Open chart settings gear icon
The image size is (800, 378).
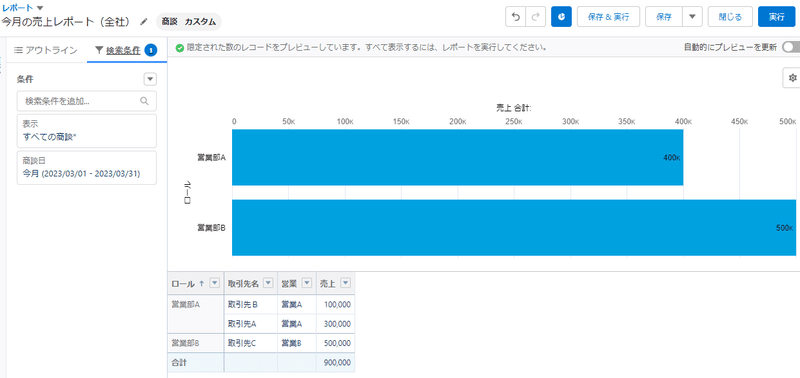point(792,78)
